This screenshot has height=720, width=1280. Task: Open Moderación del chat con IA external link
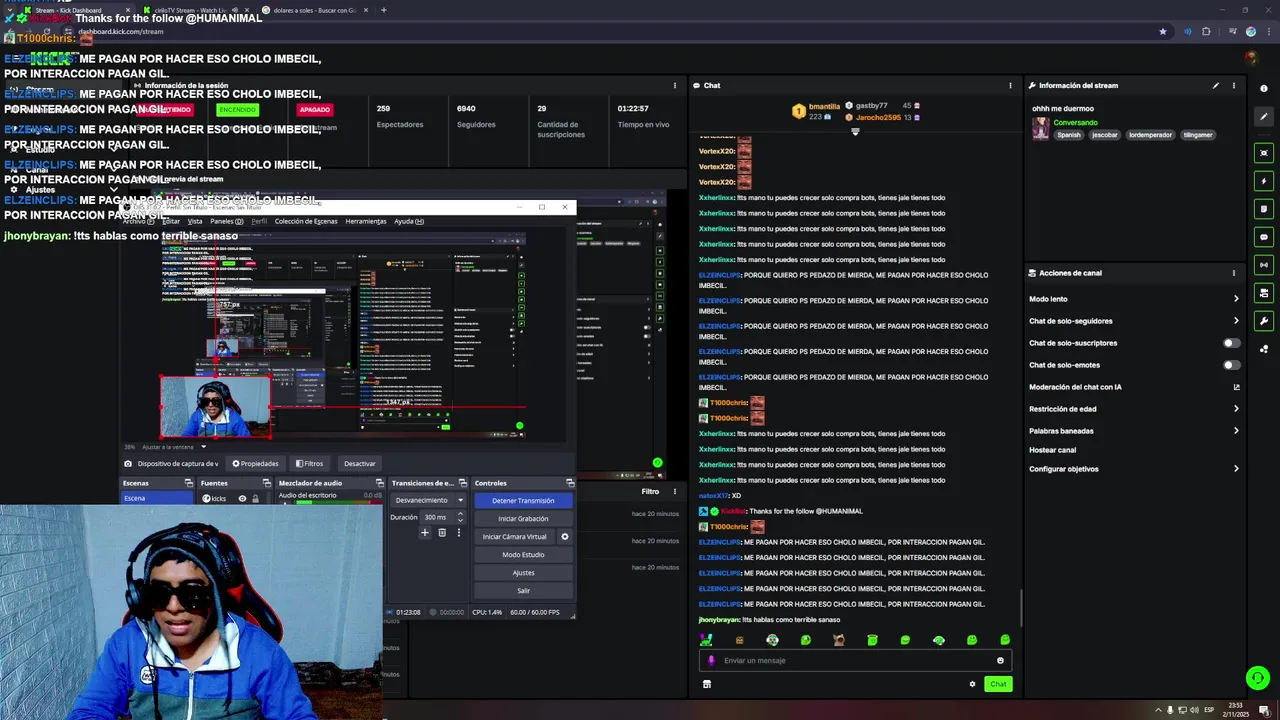pyautogui.click(x=1236, y=387)
